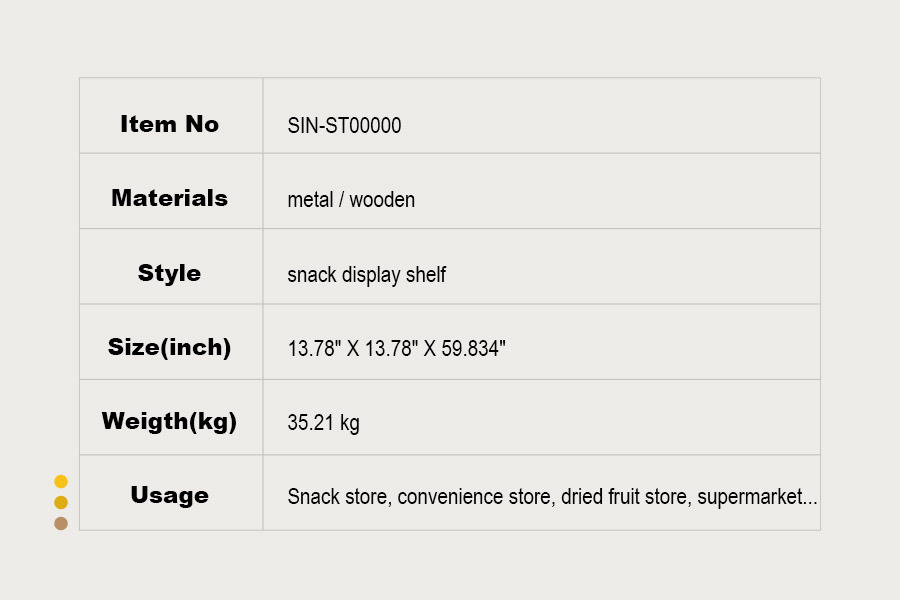900x600 pixels.
Task: Click the brown bottom dot
Action: click(x=61, y=523)
